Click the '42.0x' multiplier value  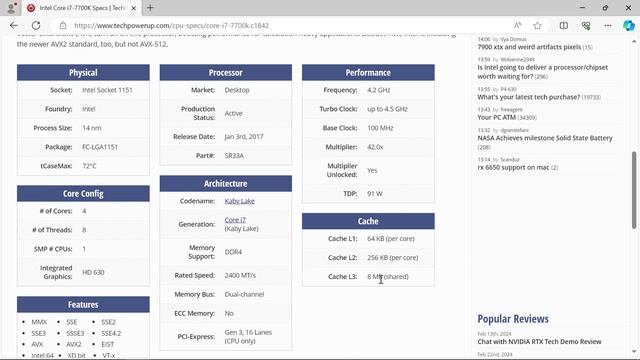click(x=375, y=147)
